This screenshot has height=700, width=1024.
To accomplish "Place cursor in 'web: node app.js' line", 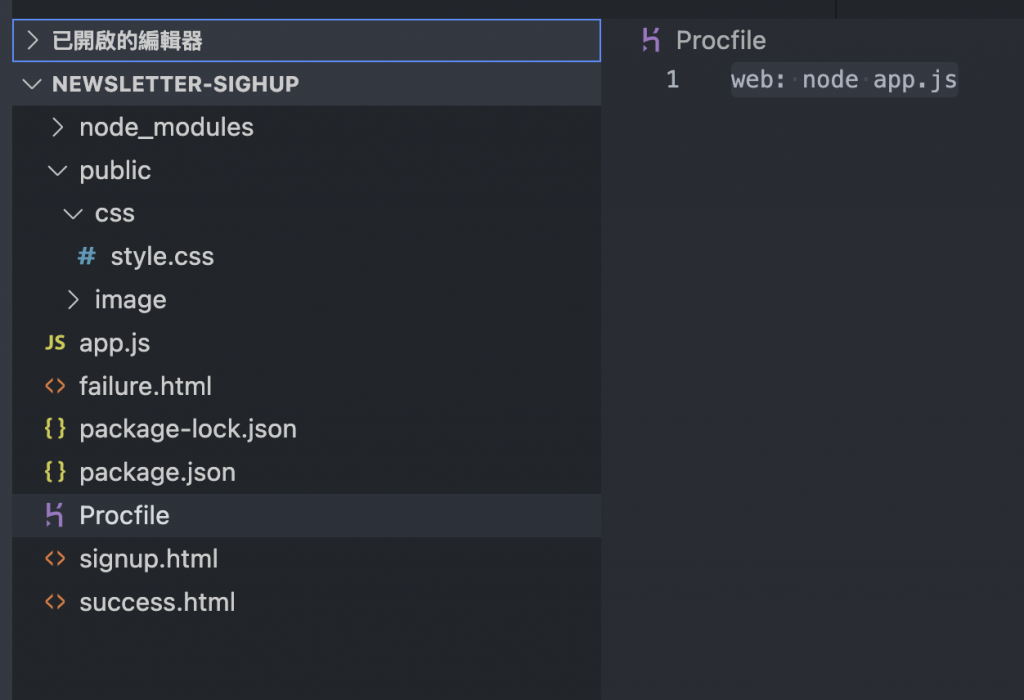I will pos(844,80).
